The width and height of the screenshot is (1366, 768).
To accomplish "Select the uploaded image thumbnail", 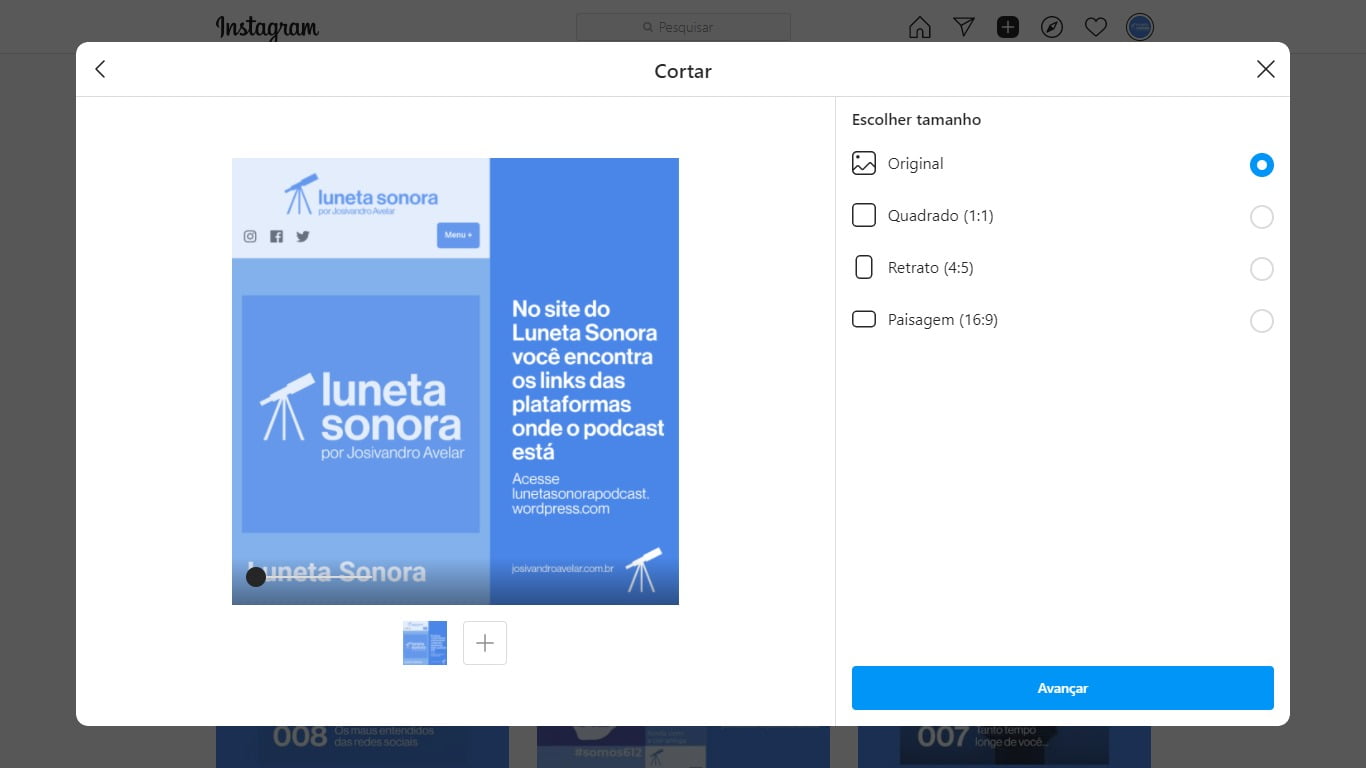I will 425,643.
